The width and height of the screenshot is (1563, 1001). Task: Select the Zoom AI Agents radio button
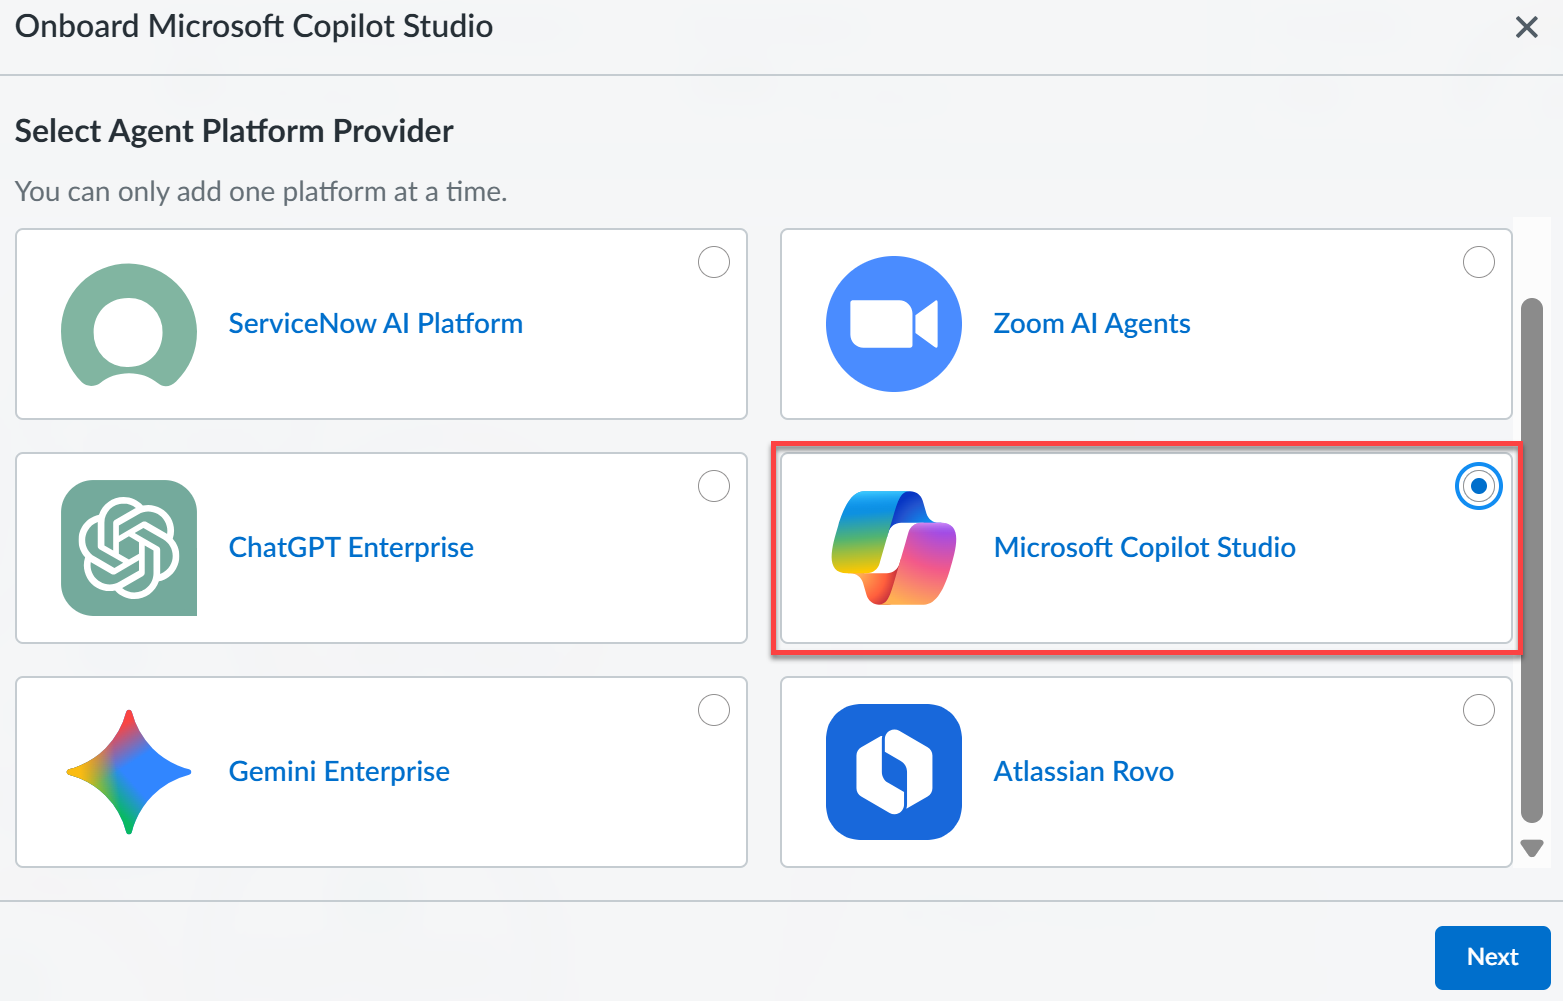coord(1478,263)
